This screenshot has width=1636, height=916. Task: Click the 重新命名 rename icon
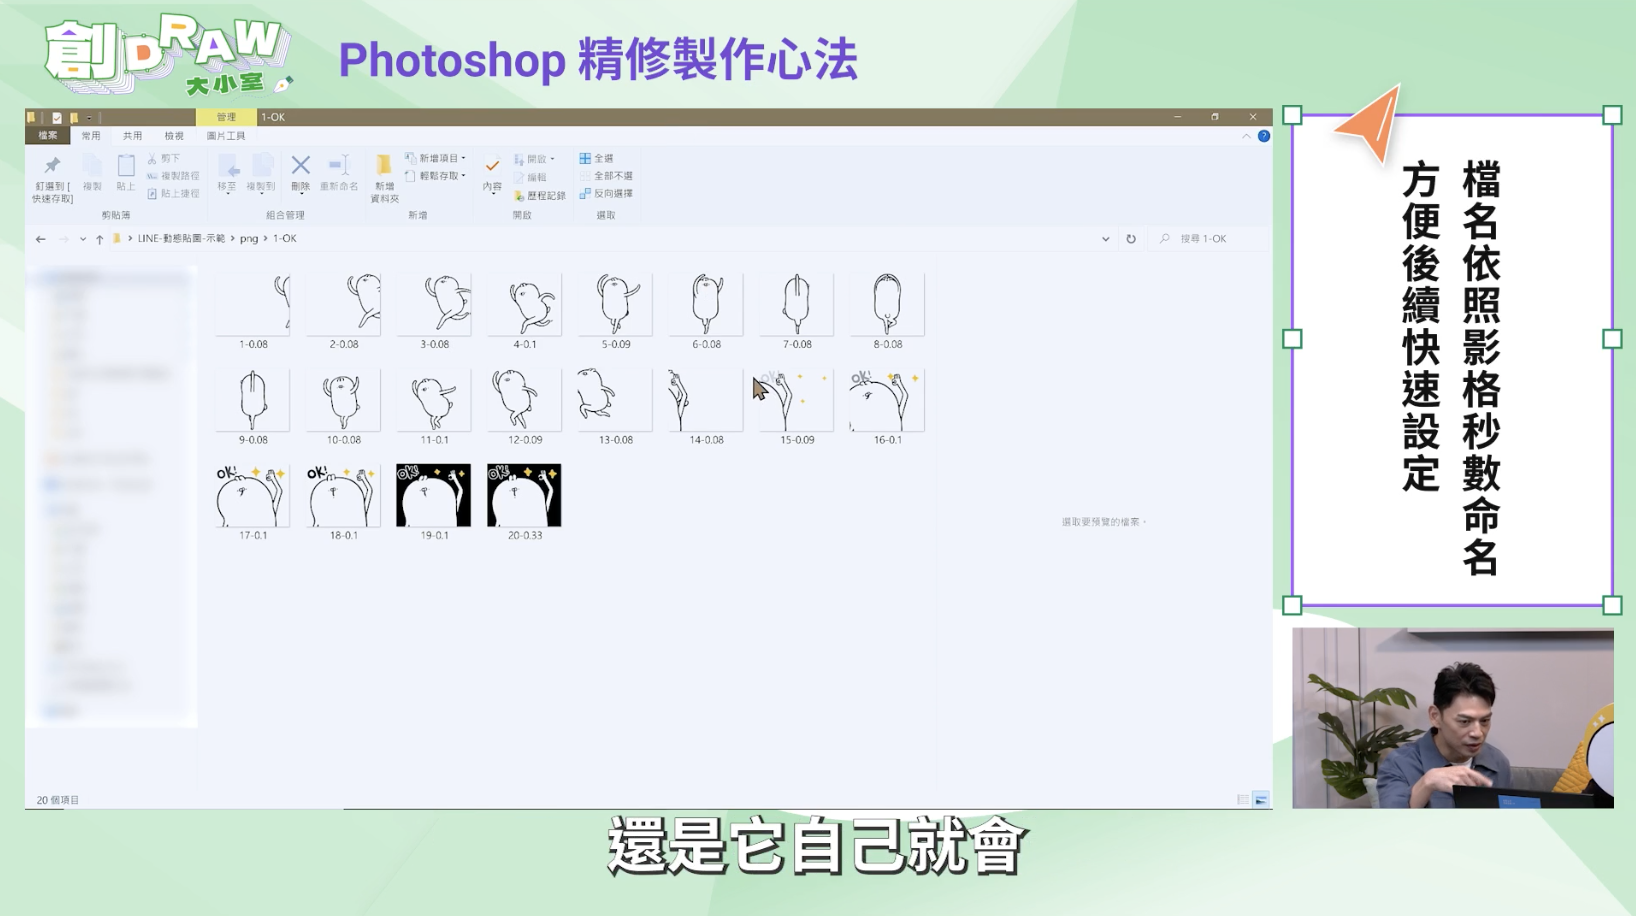[338, 165]
